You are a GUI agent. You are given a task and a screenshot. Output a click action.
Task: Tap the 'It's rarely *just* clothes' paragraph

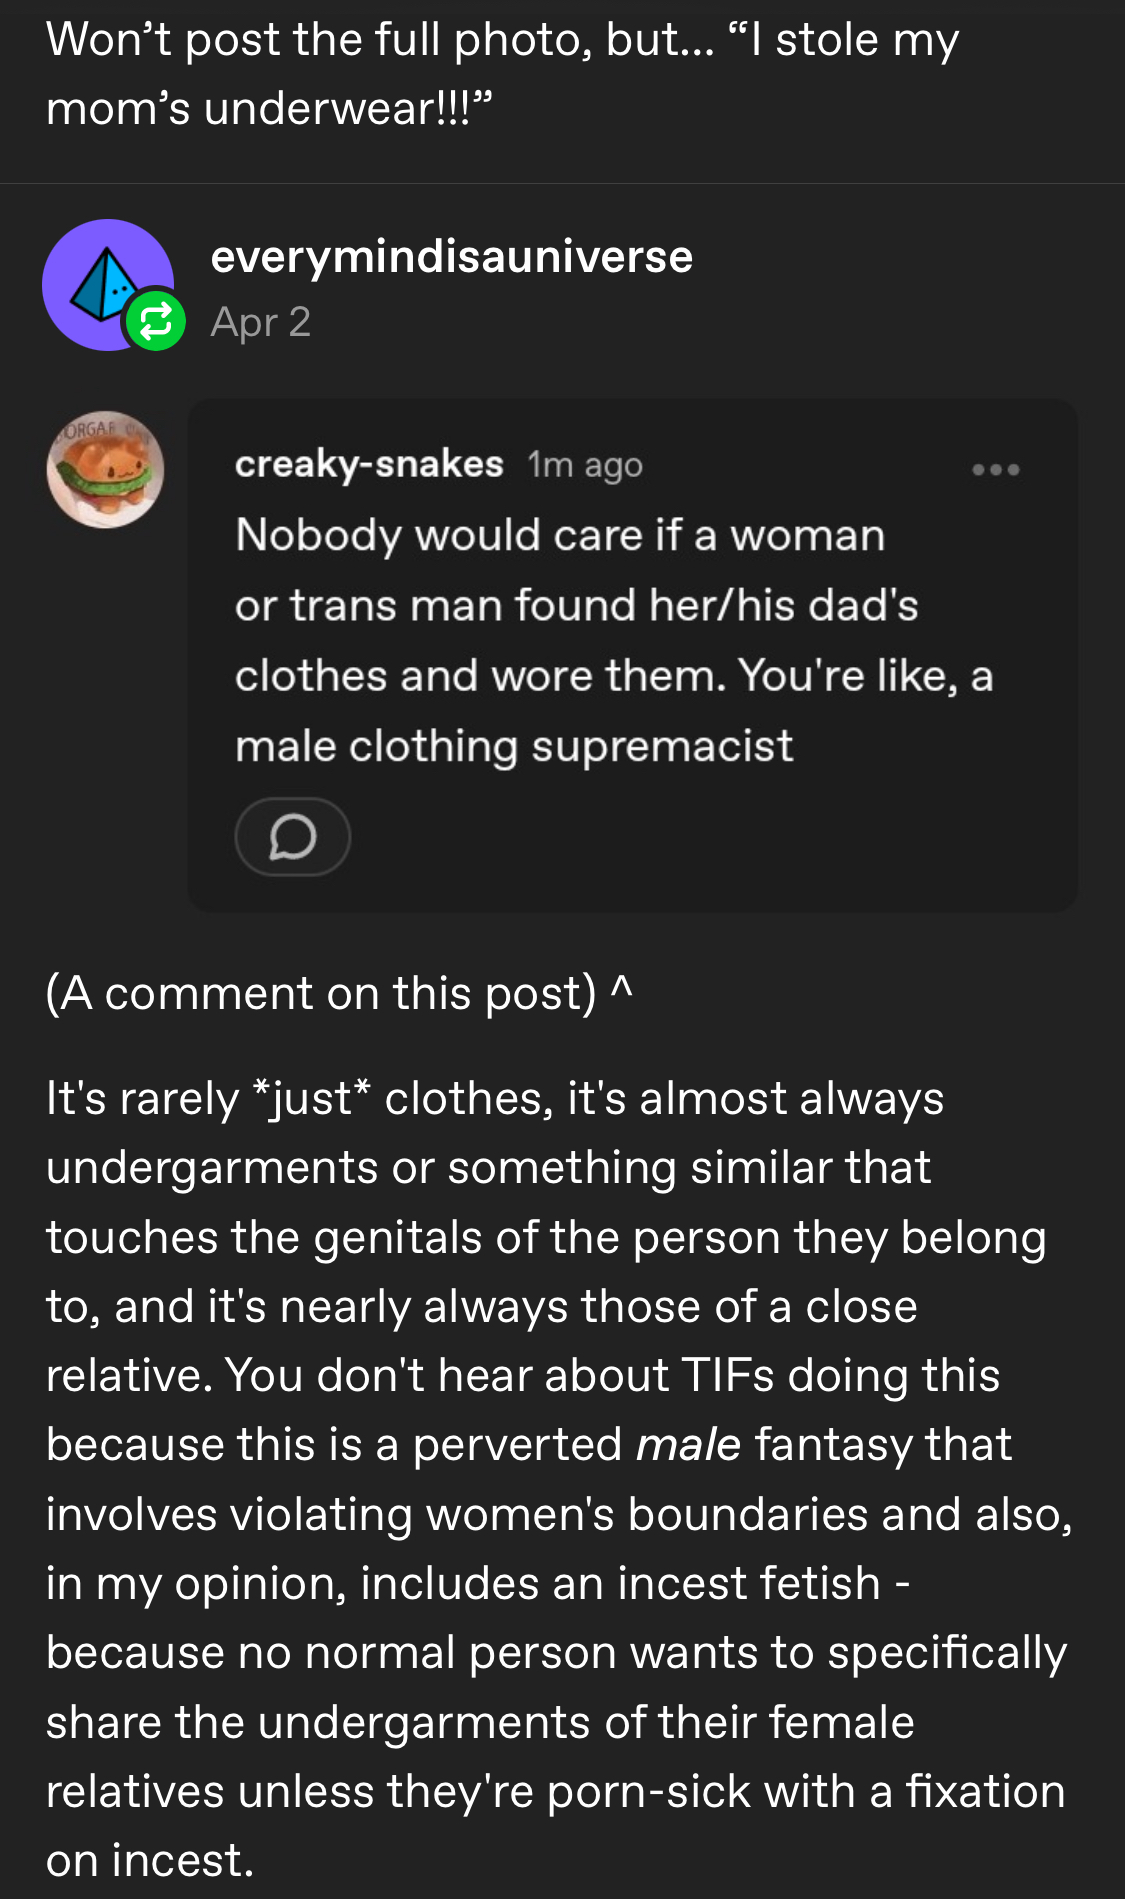[x=559, y=1479]
